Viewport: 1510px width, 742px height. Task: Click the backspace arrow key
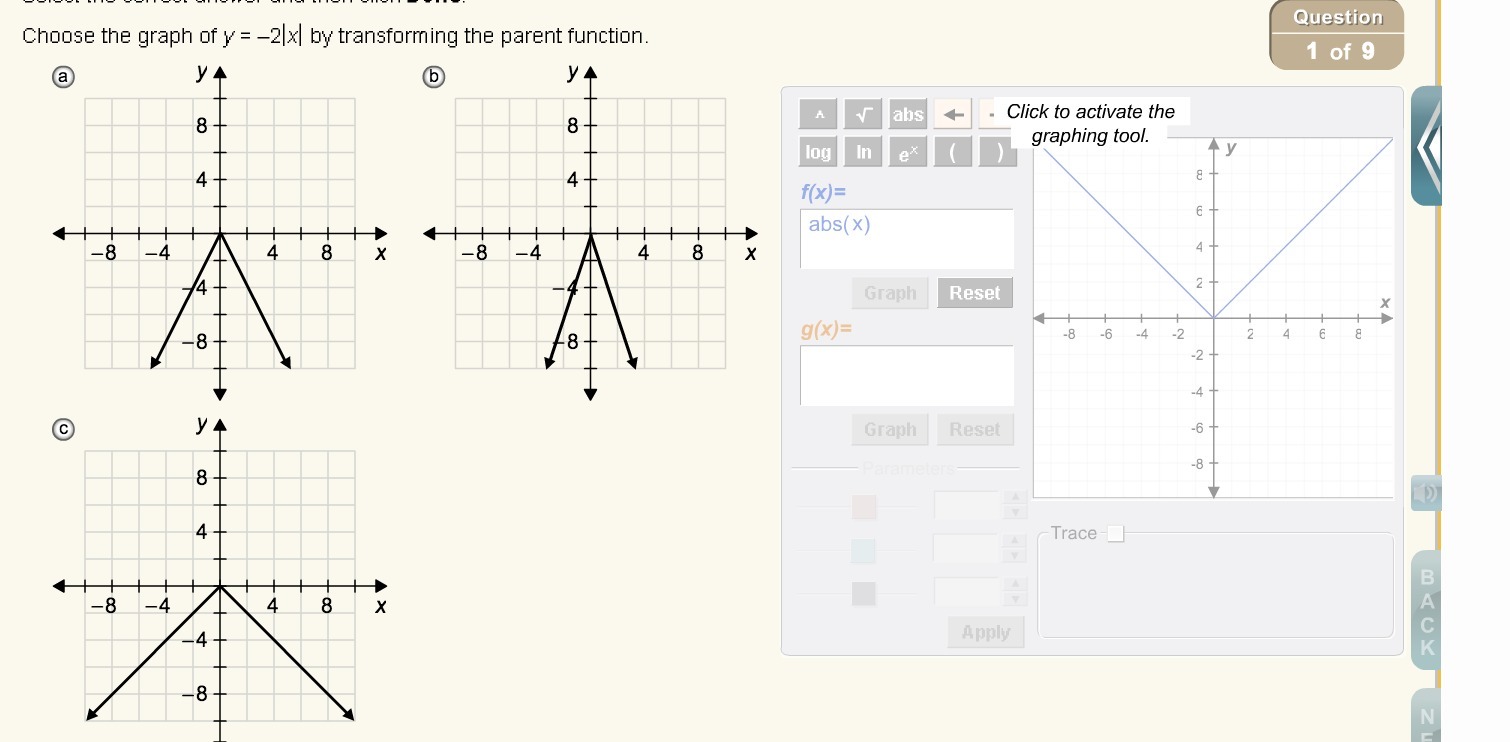tap(953, 115)
